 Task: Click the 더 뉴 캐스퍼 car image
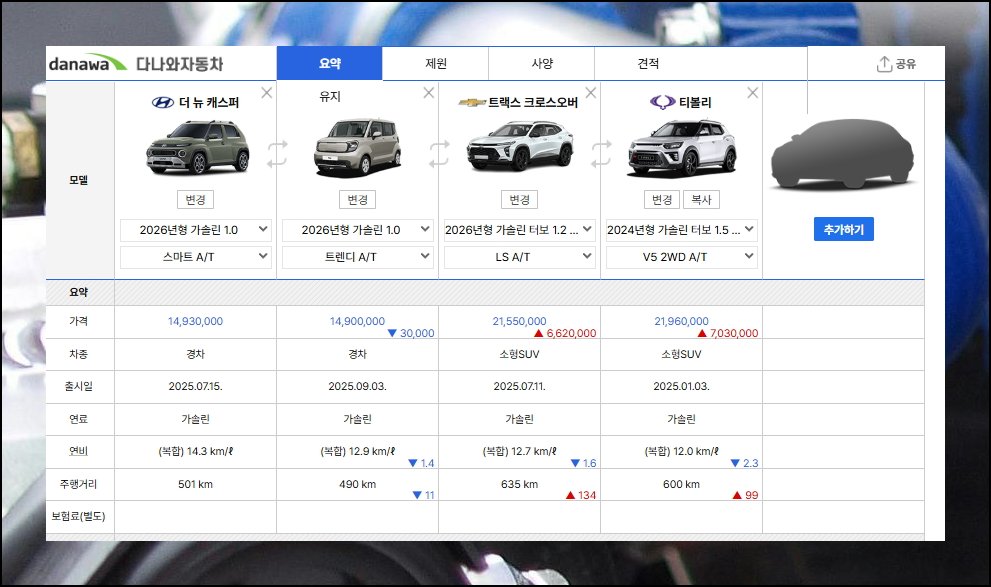point(197,147)
